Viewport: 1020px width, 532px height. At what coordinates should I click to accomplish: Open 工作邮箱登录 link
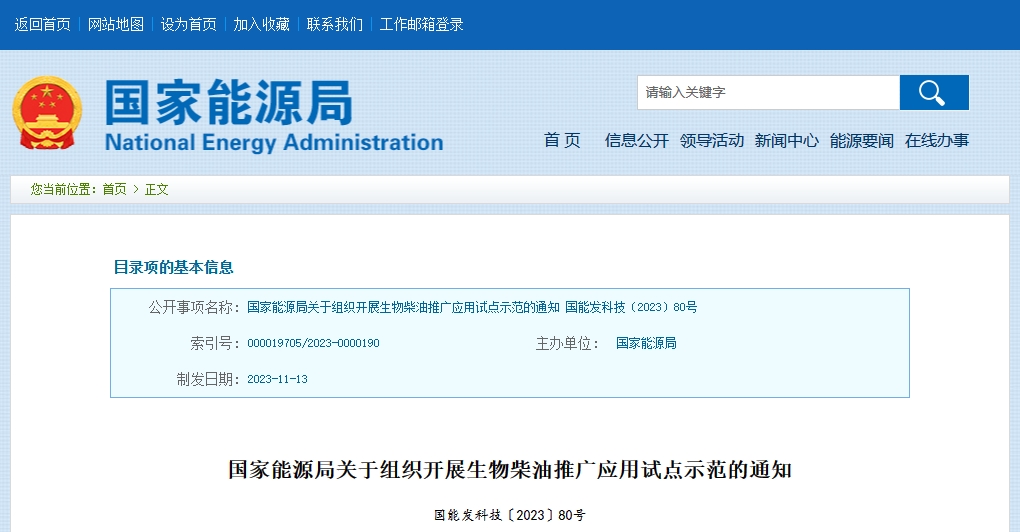422,25
